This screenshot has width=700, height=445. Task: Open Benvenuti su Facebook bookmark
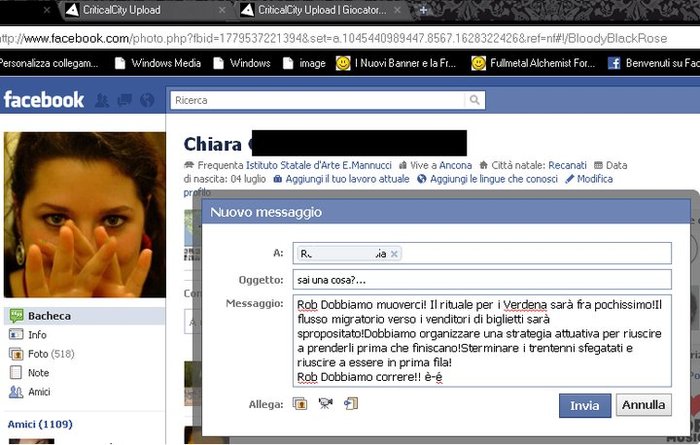point(654,63)
